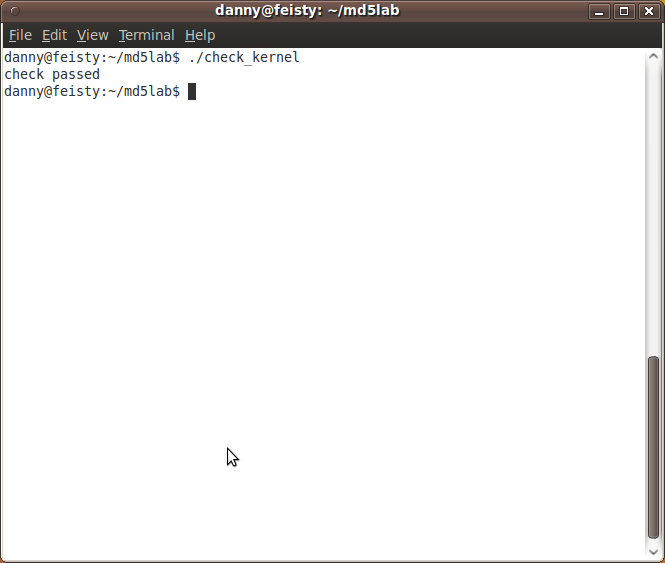This screenshot has width=665, height=563.
Task: Click the scrollbar up arrow
Action: click(653, 56)
